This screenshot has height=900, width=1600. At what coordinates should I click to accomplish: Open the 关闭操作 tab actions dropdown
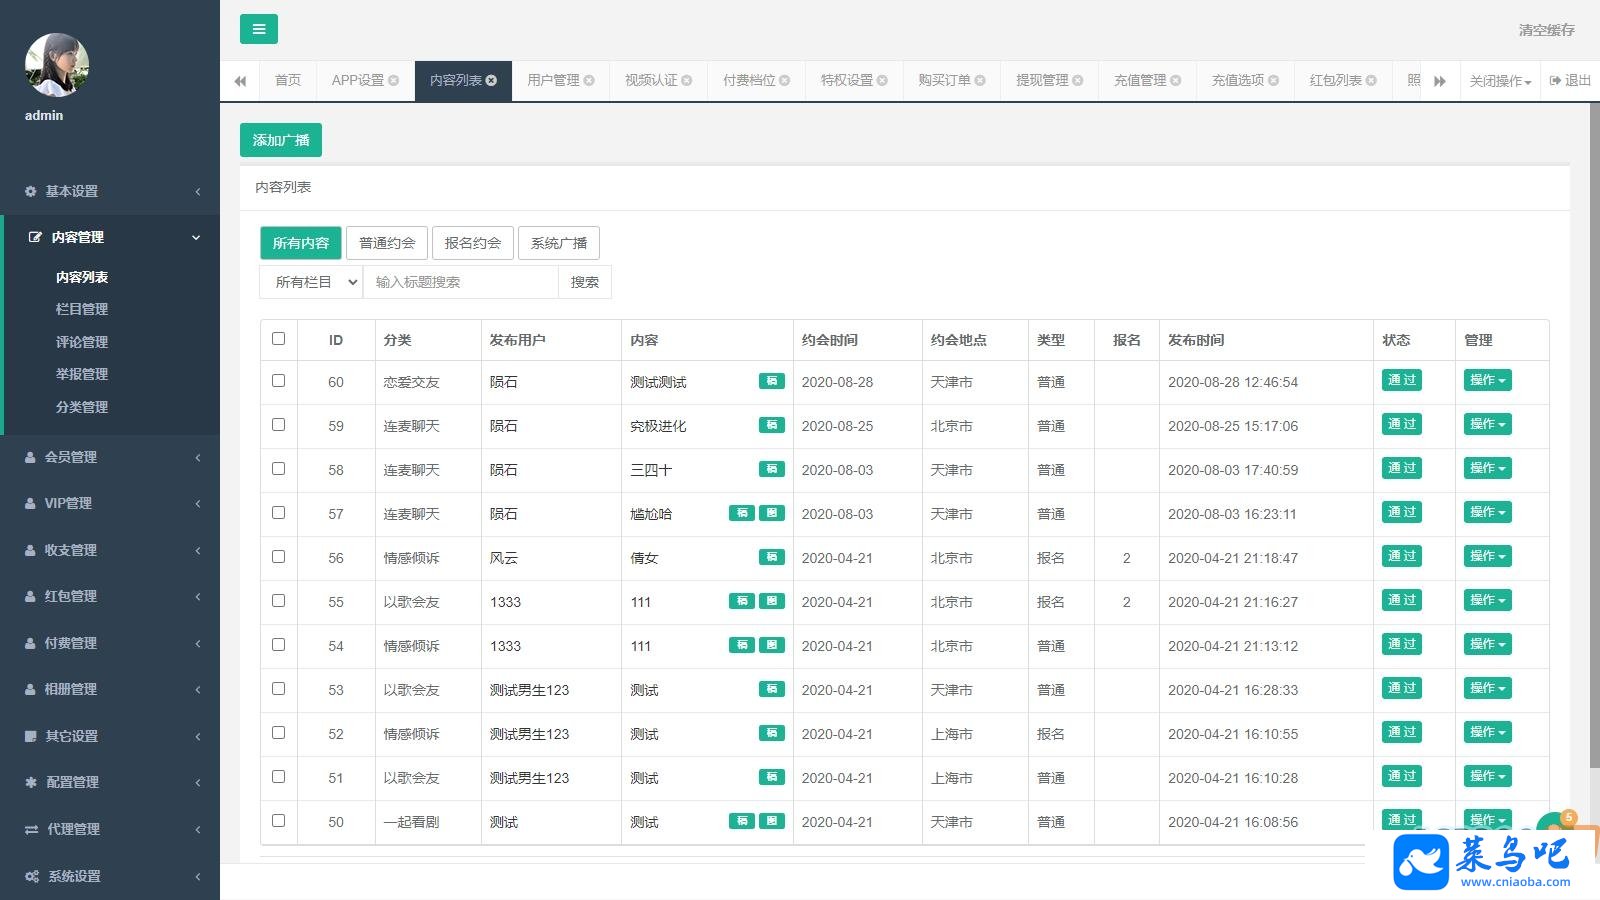(x=1500, y=81)
